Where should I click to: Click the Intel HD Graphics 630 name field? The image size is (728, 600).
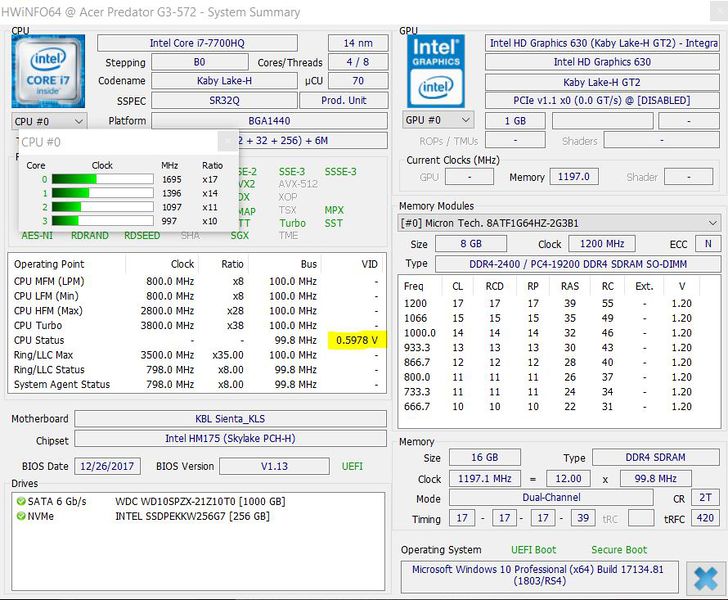(602, 62)
